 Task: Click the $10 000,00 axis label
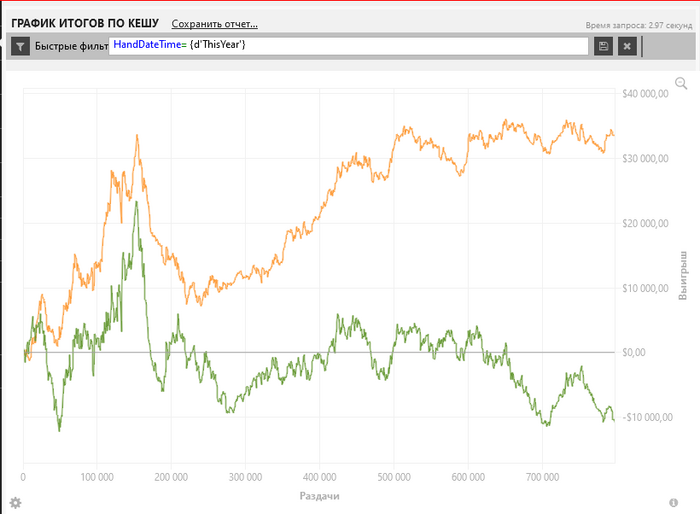pyautogui.click(x=645, y=288)
